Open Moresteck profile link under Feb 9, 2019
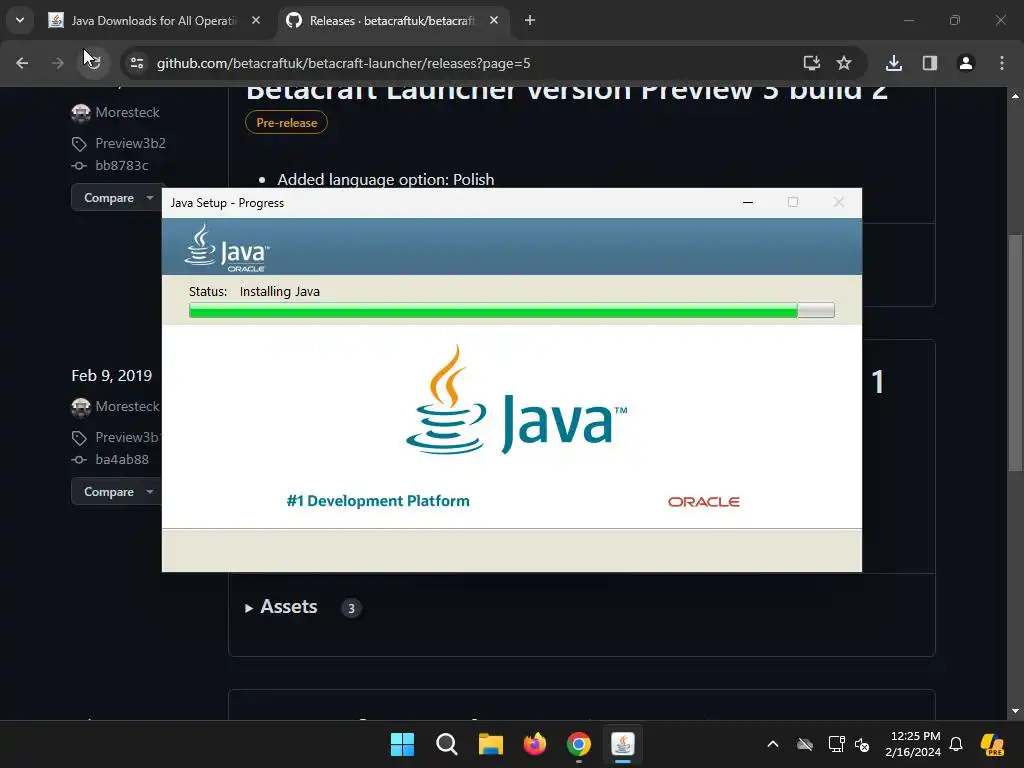 coord(127,406)
